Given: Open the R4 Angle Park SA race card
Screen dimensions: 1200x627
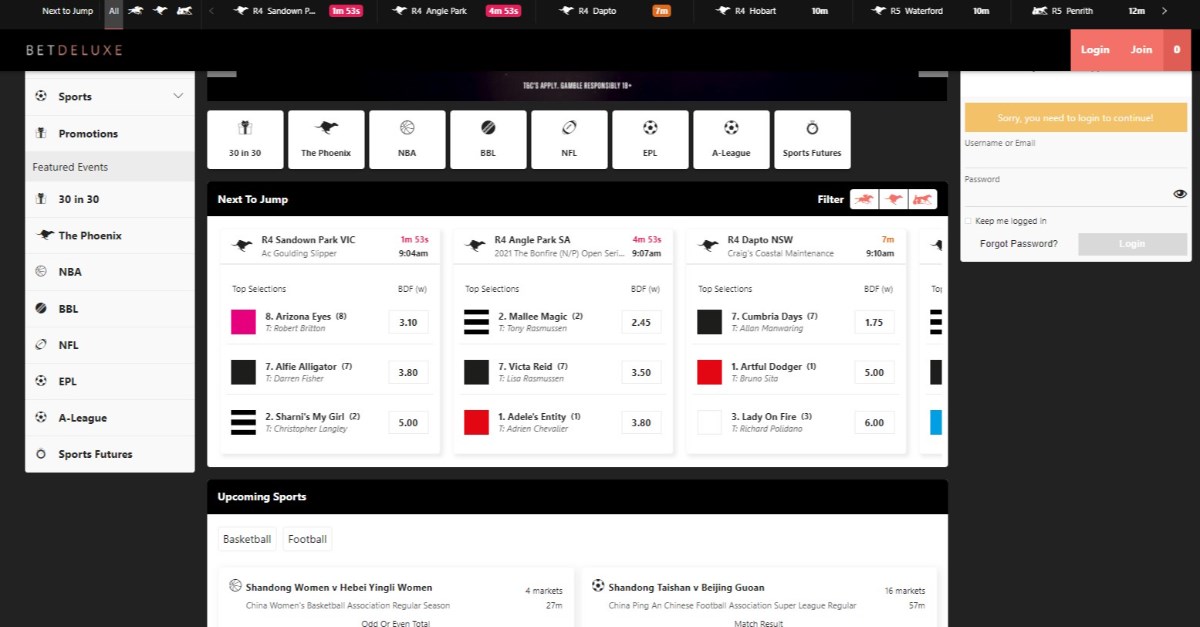Looking at the screenshot, I should [x=563, y=246].
